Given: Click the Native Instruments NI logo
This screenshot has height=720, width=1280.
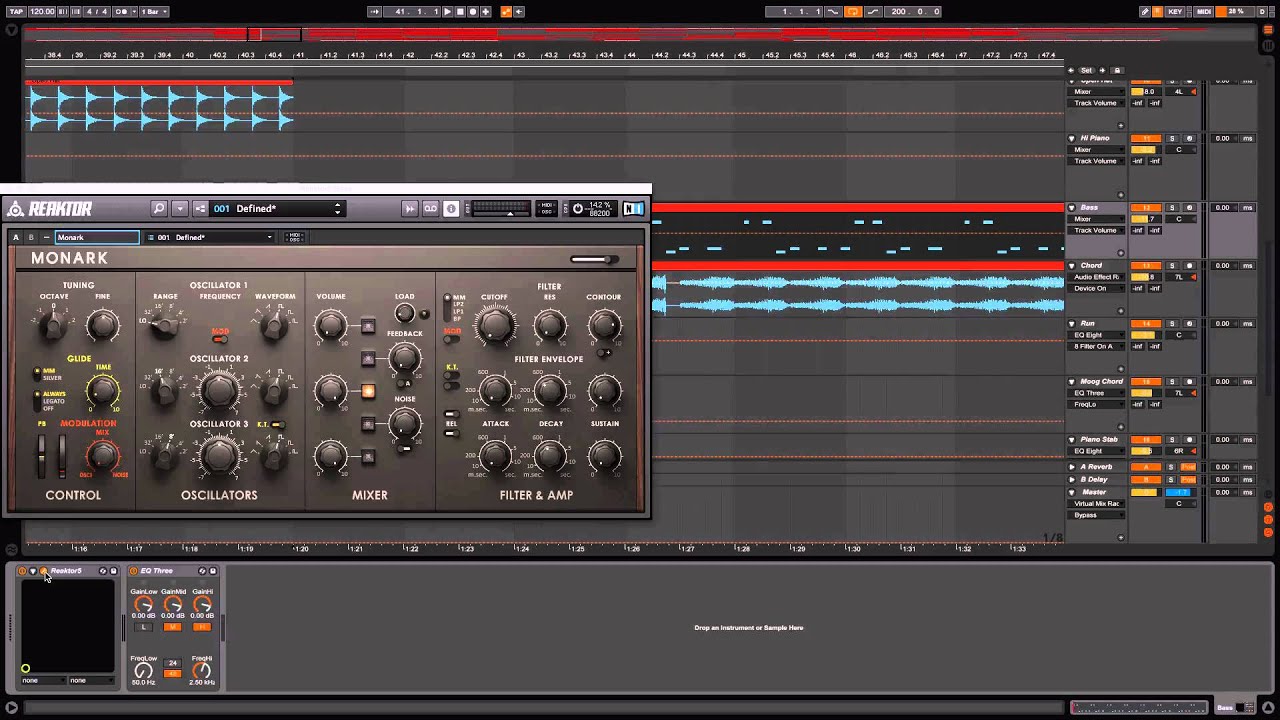Looking at the screenshot, I should pos(633,209).
